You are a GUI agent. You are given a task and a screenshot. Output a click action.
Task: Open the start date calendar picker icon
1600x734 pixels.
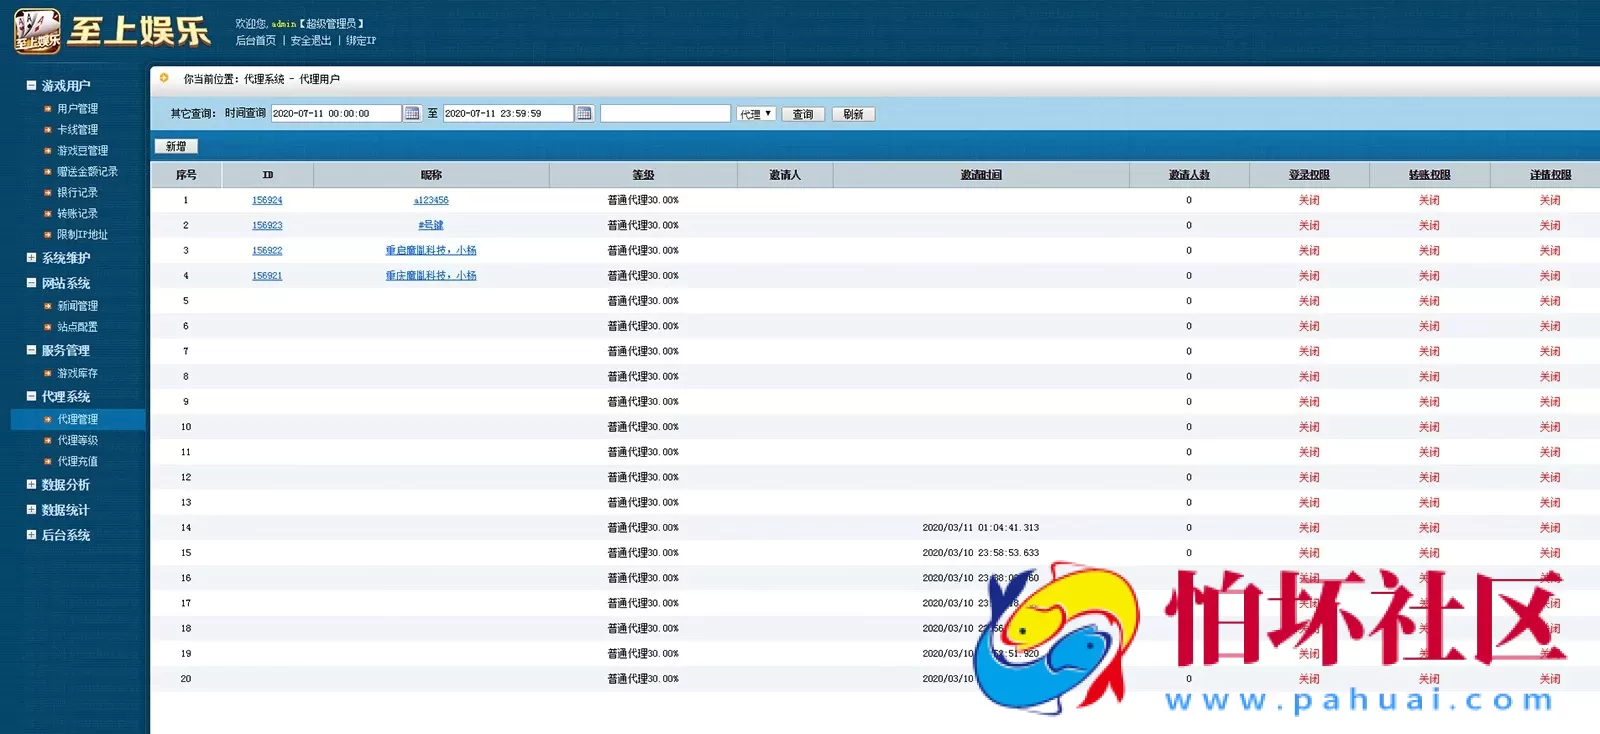[412, 114]
